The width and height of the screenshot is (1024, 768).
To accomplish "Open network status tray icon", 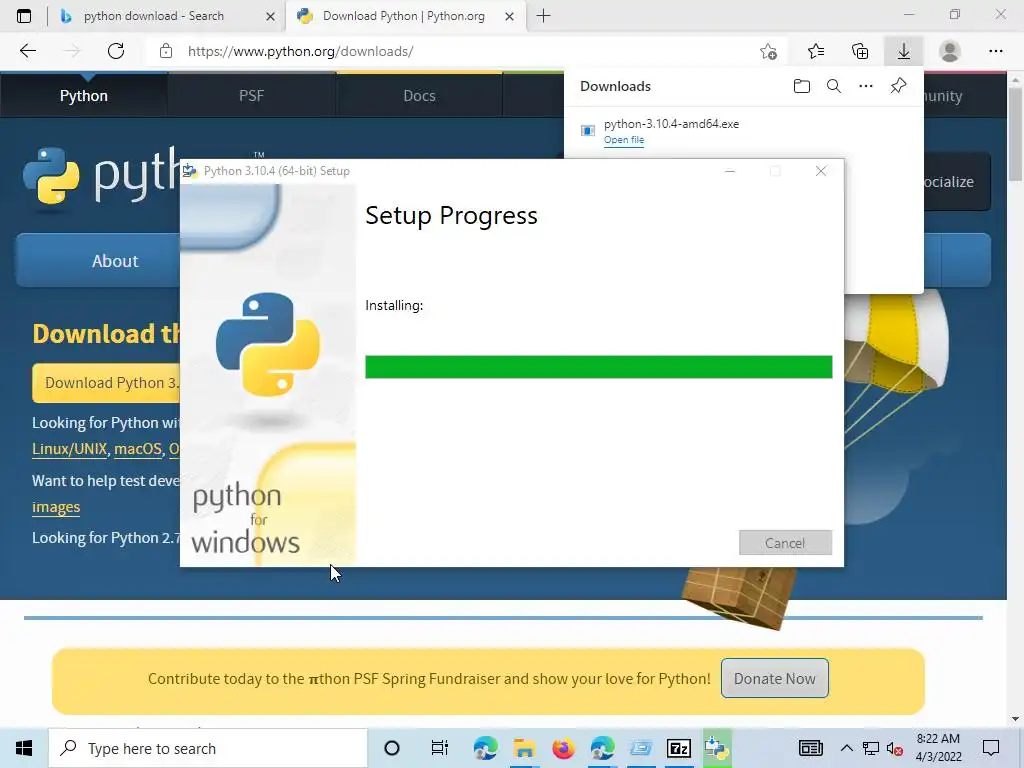I will (871, 748).
